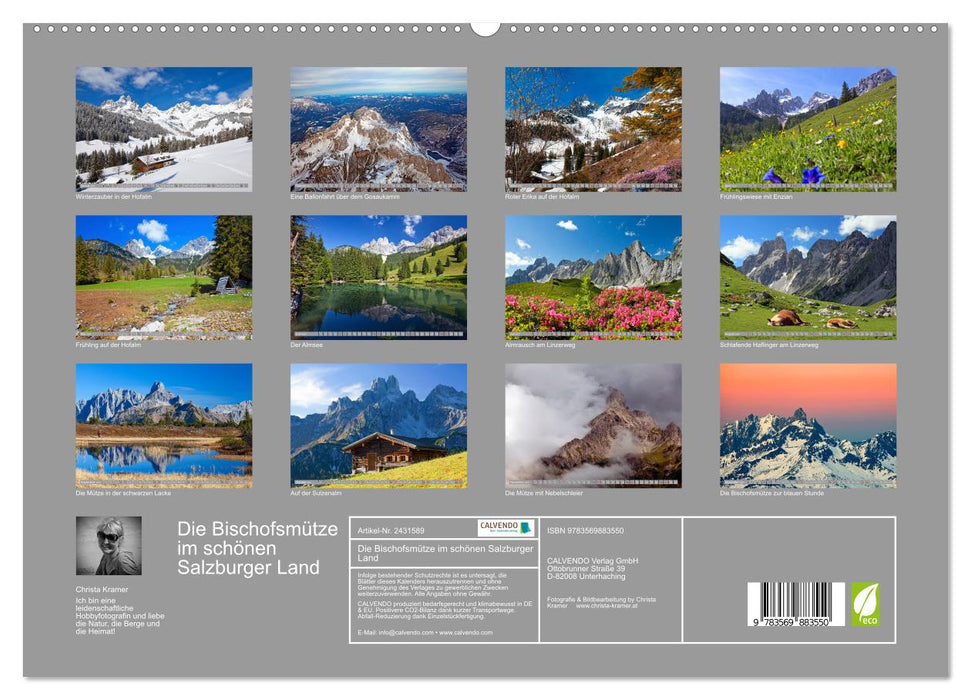Screen dimensions: 971x700
Task: Open the Frühlingswiese mit Enzian photo
Action: coord(808,129)
